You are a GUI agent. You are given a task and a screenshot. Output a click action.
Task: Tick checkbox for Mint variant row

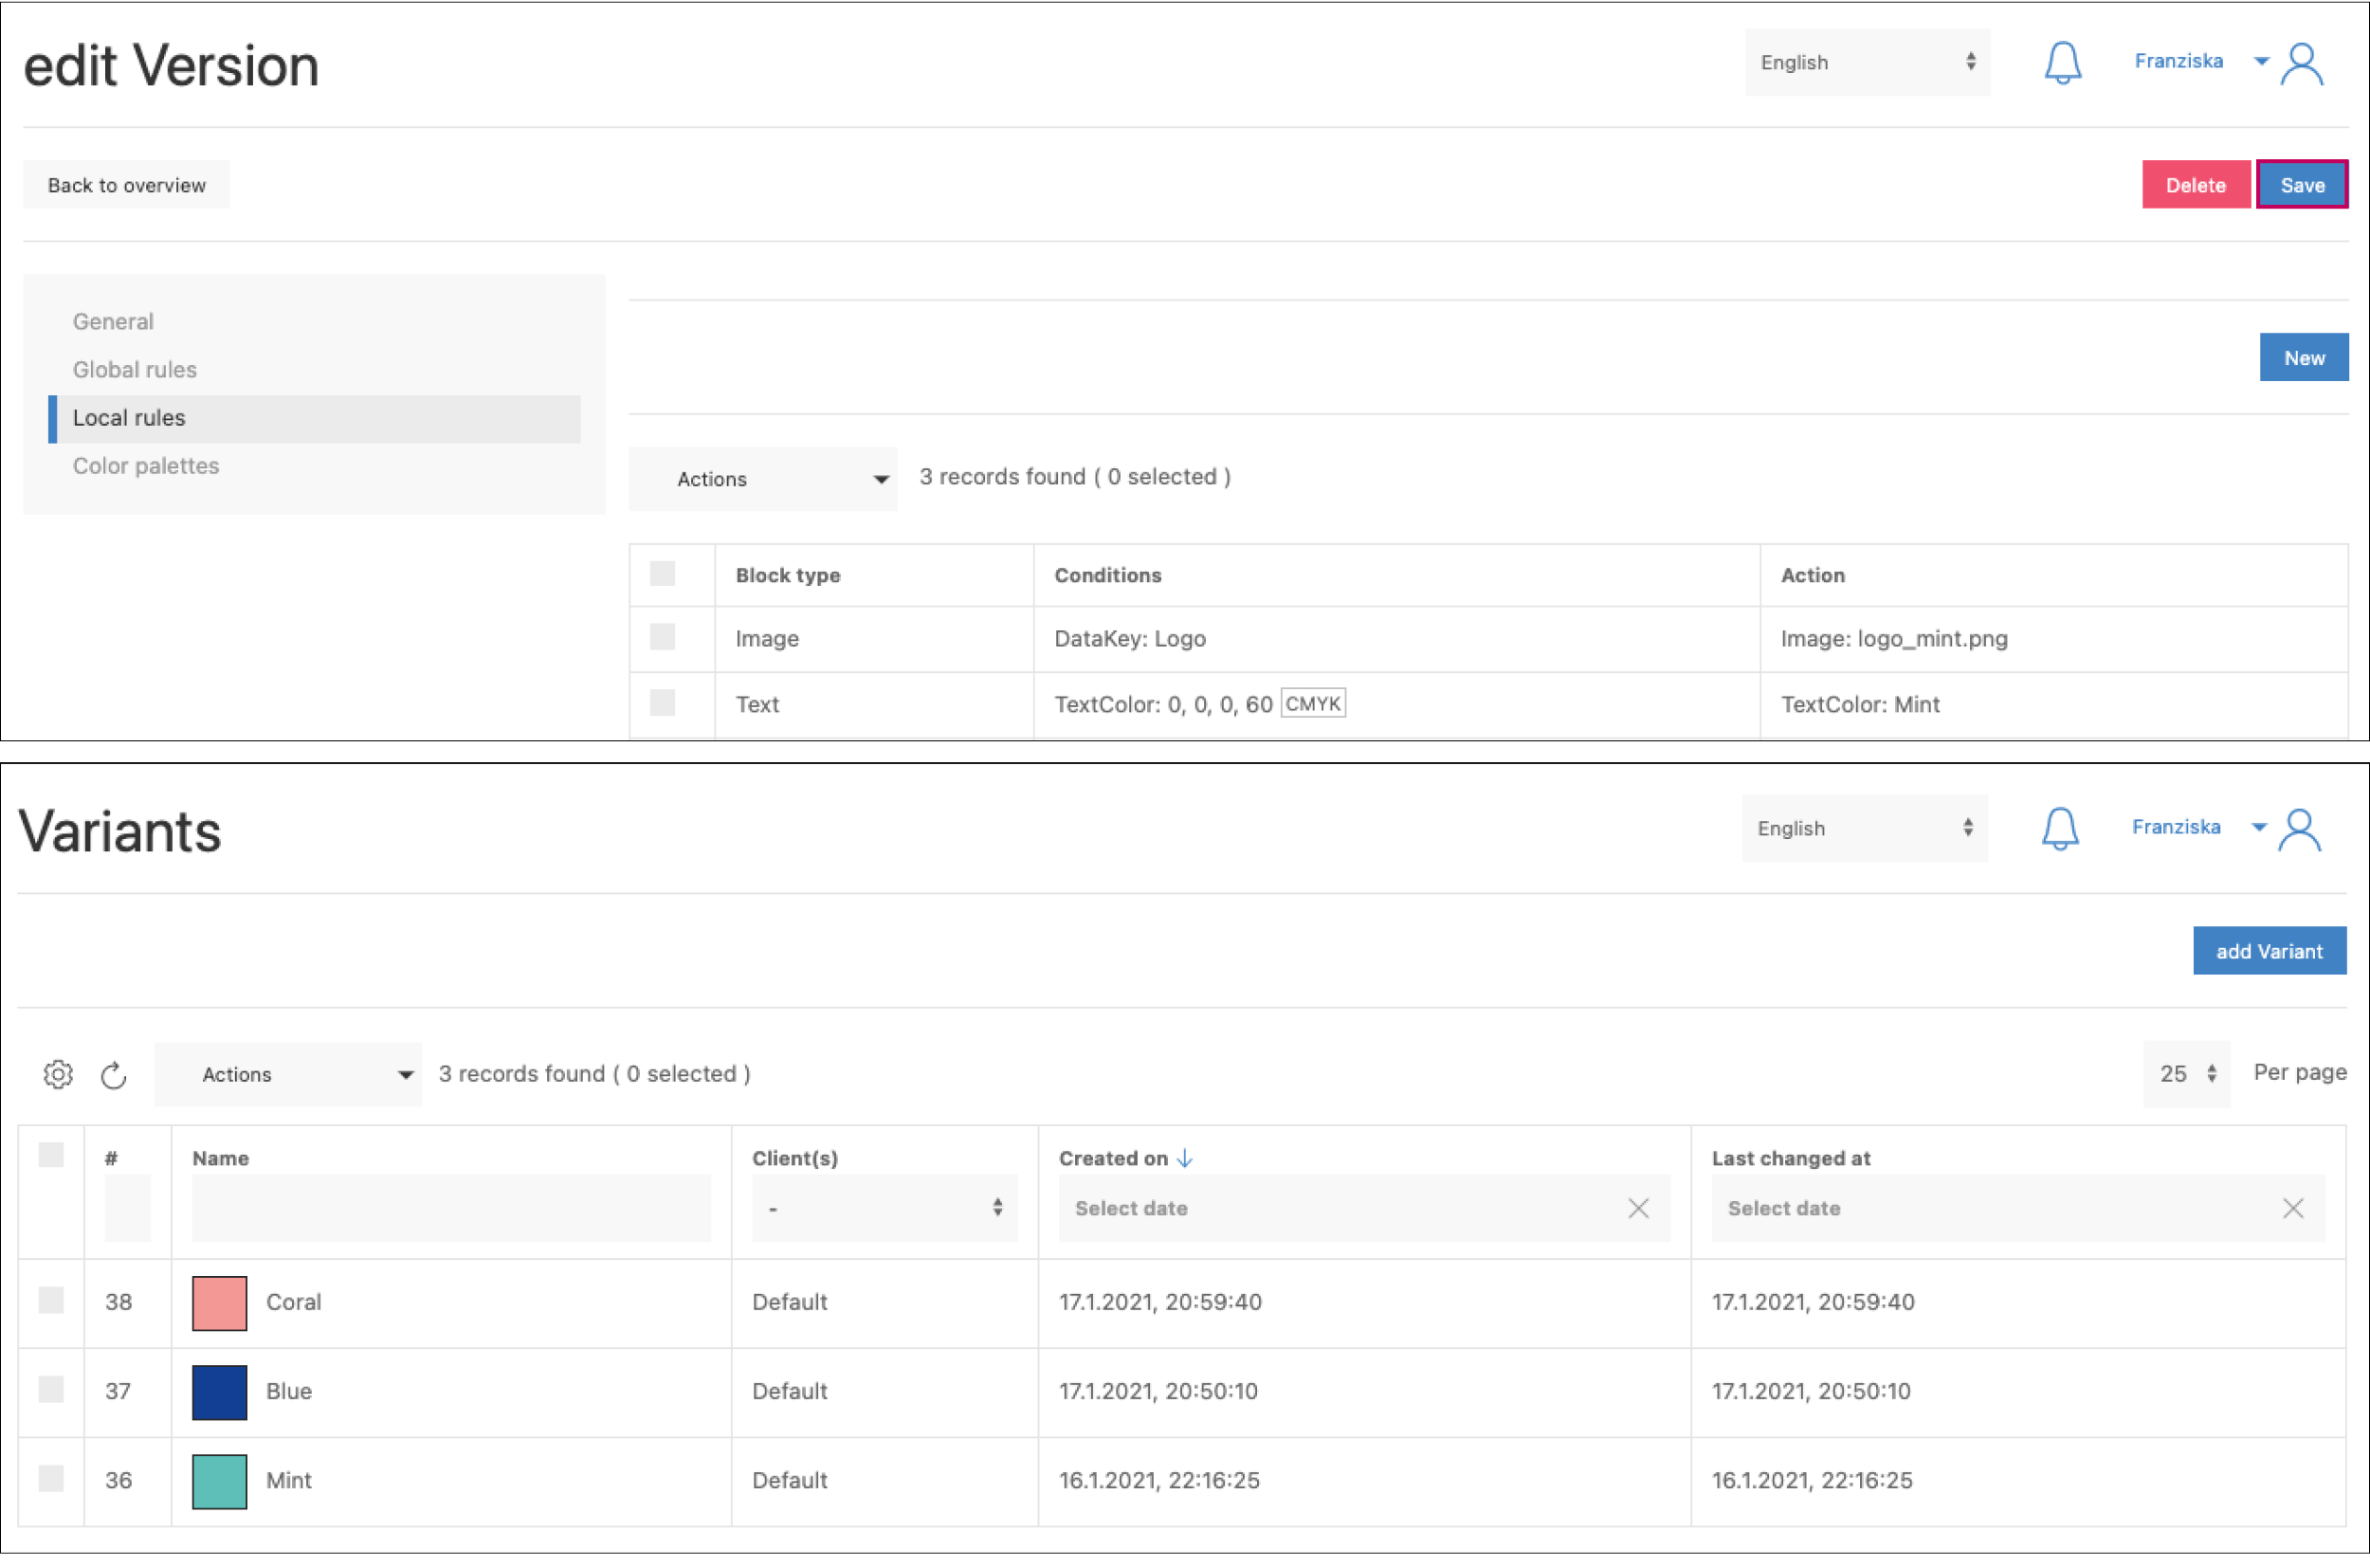click(x=51, y=1478)
